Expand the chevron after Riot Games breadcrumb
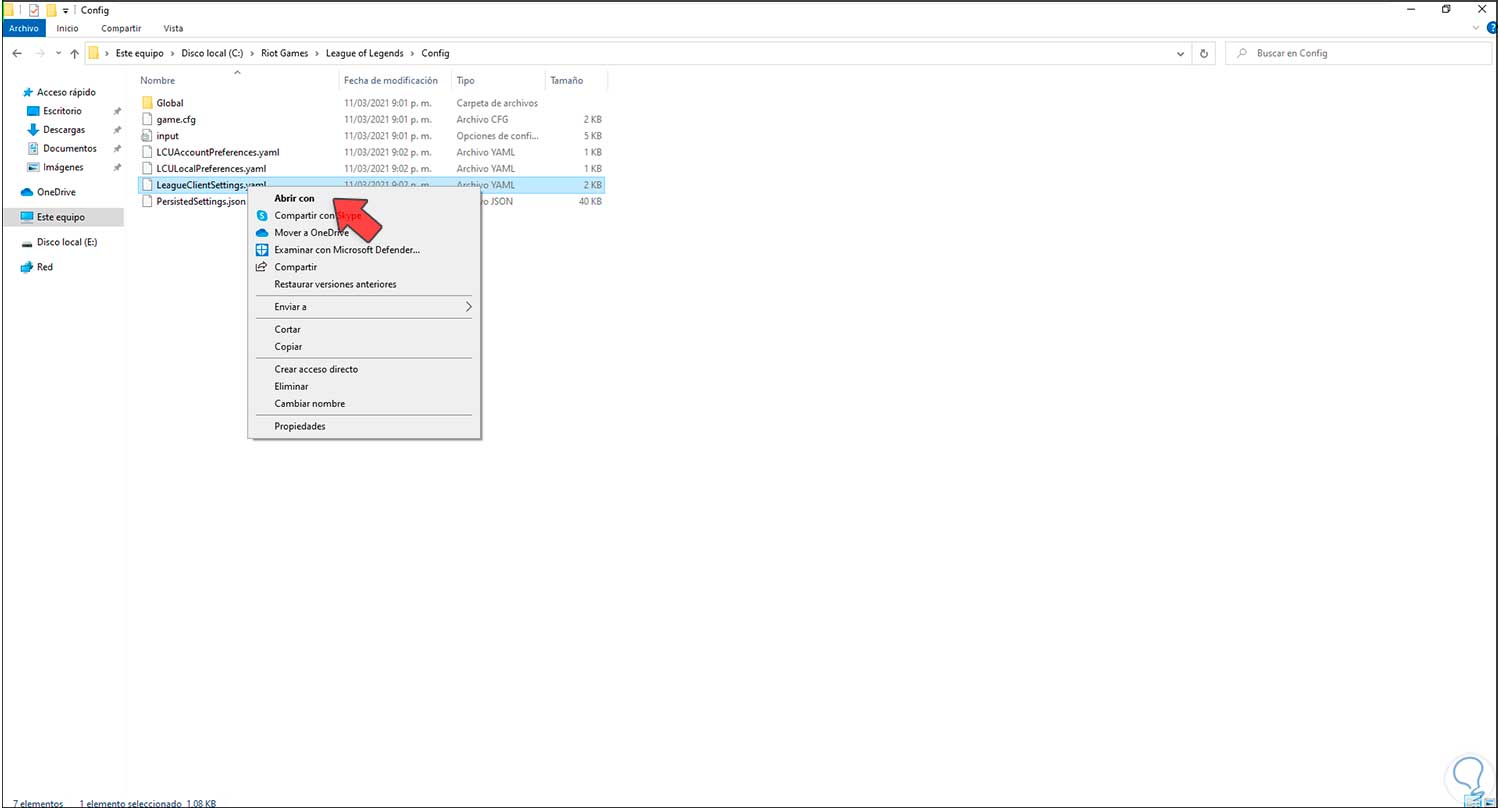1500x808 pixels. coord(318,53)
